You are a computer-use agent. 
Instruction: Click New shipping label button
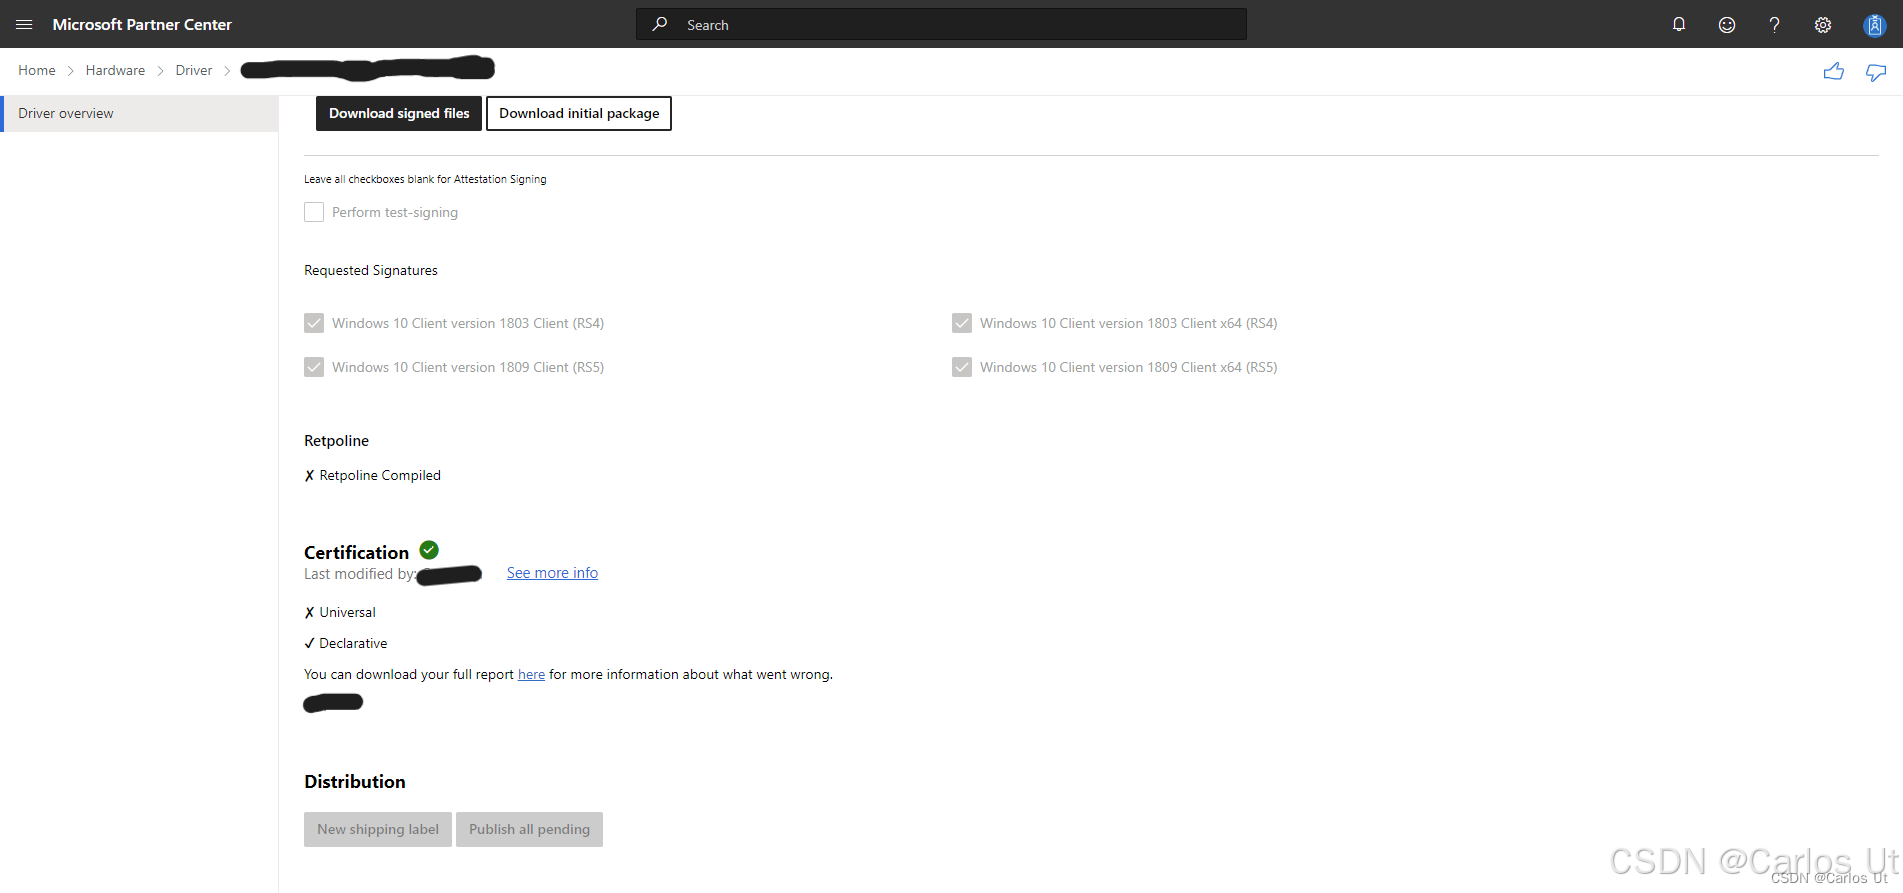click(378, 829)
